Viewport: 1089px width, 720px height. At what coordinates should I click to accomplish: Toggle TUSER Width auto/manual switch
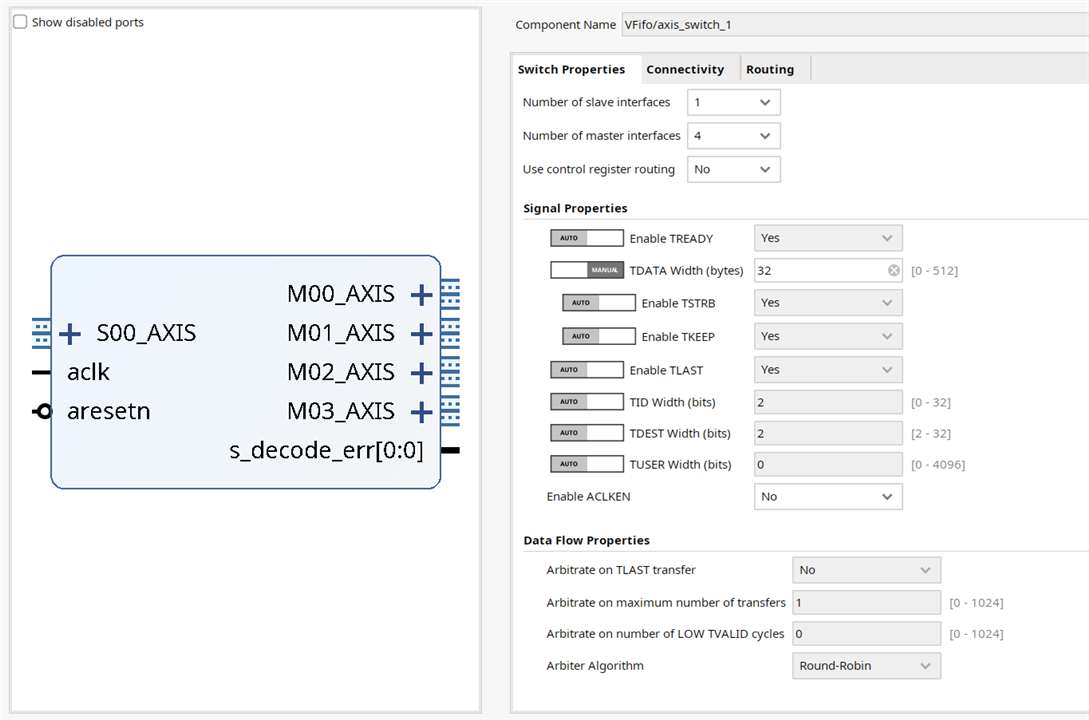[x=587, y=464]
